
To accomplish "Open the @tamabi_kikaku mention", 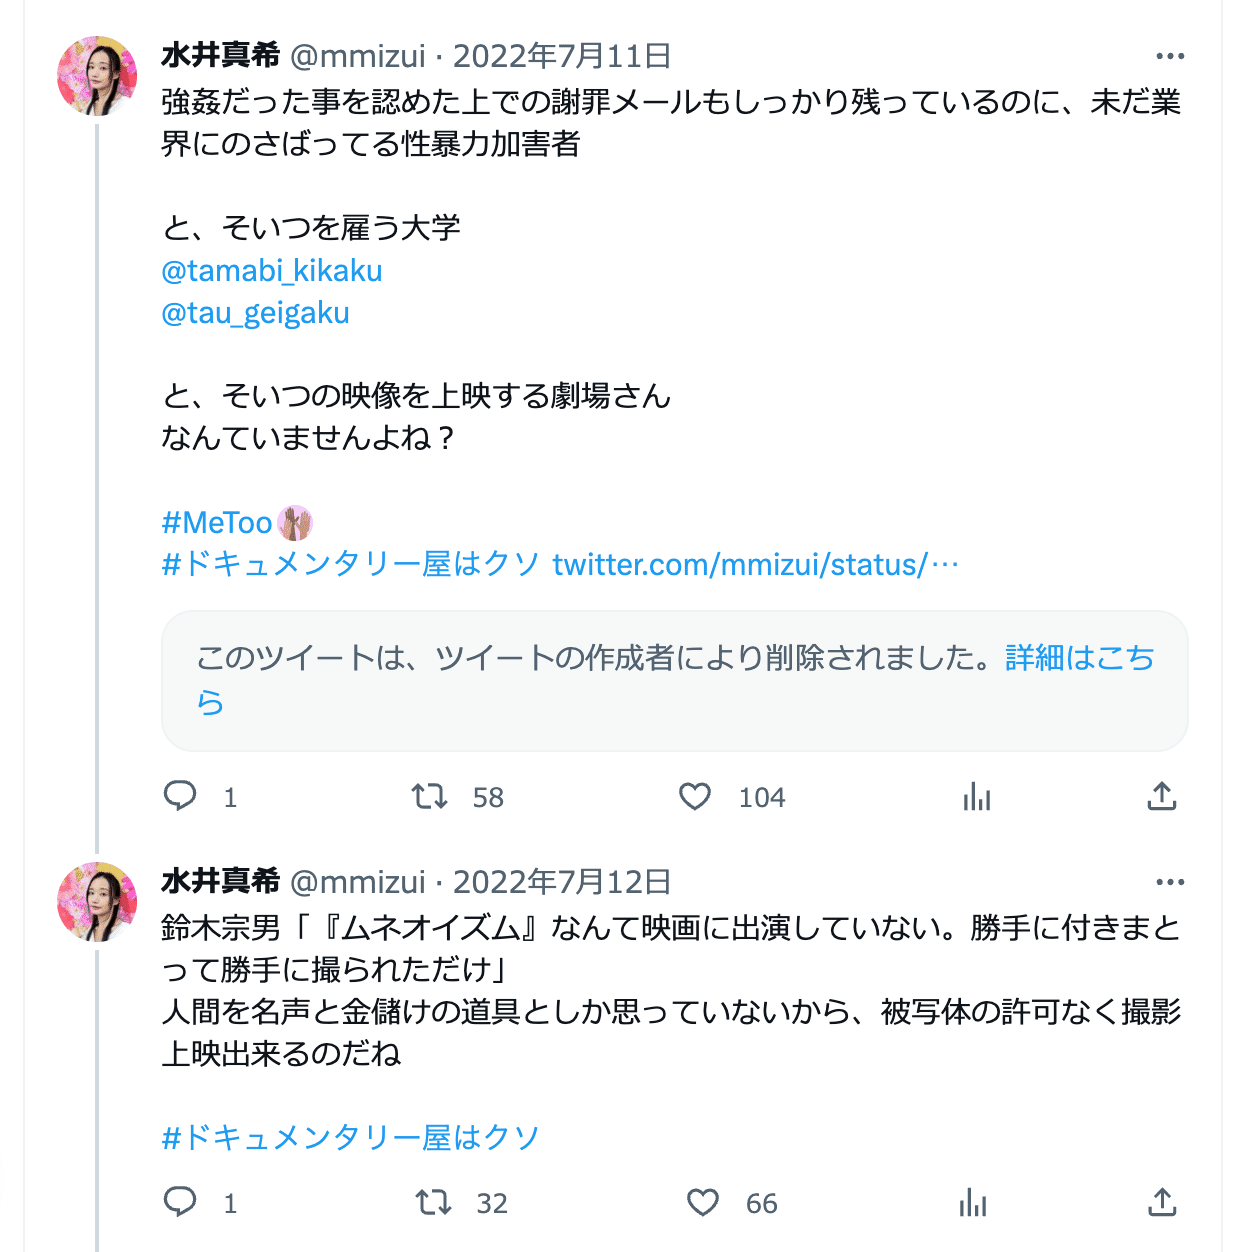I will click(x=272, y=271).
